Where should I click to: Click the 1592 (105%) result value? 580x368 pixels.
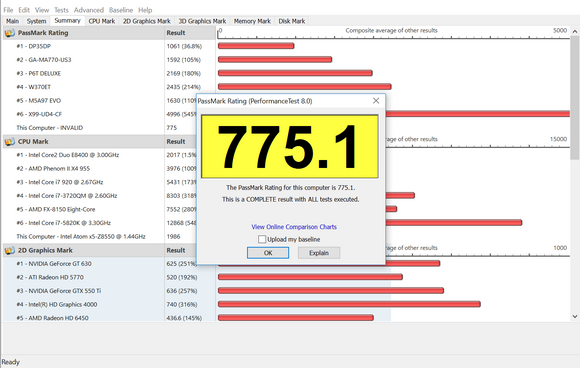(x=183, y=60)
